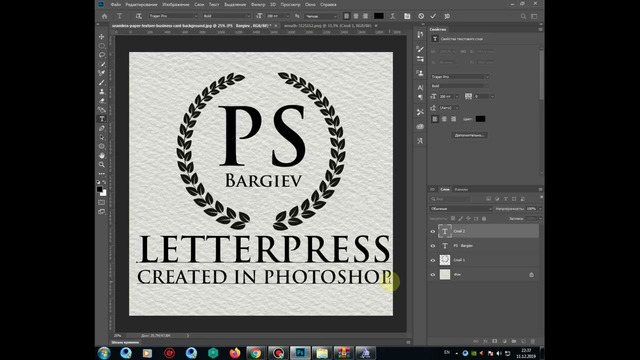The height and width of the screenshot is (360, 640).
Task: Open the warp text option
Action: pyautogui.click(x=393, y=16)
